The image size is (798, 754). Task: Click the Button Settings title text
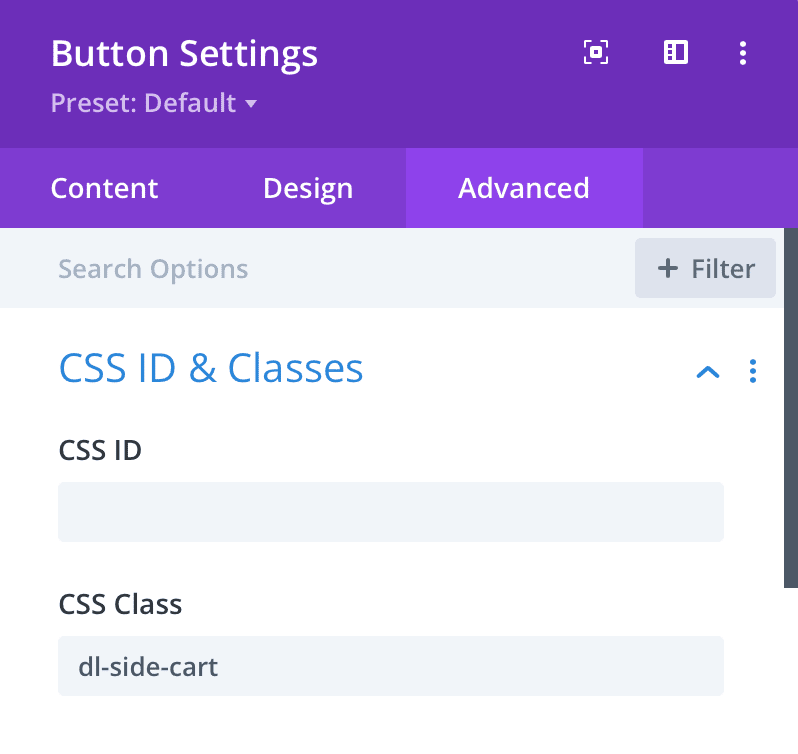(184, 54)
